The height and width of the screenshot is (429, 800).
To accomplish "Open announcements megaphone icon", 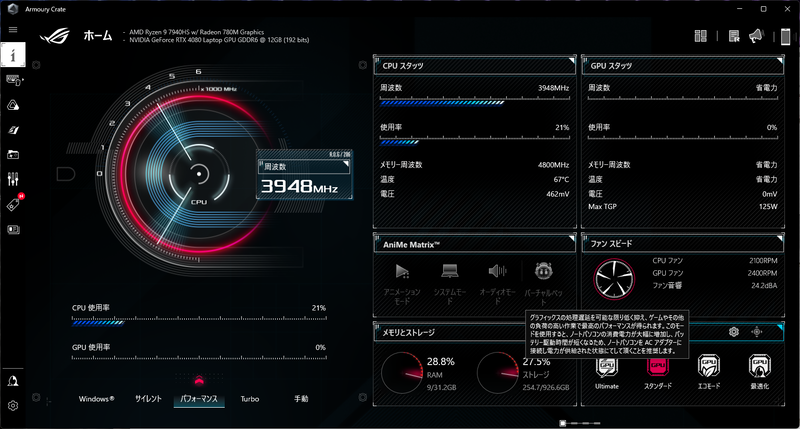I will pyautogui.click(x=757, y=36).
